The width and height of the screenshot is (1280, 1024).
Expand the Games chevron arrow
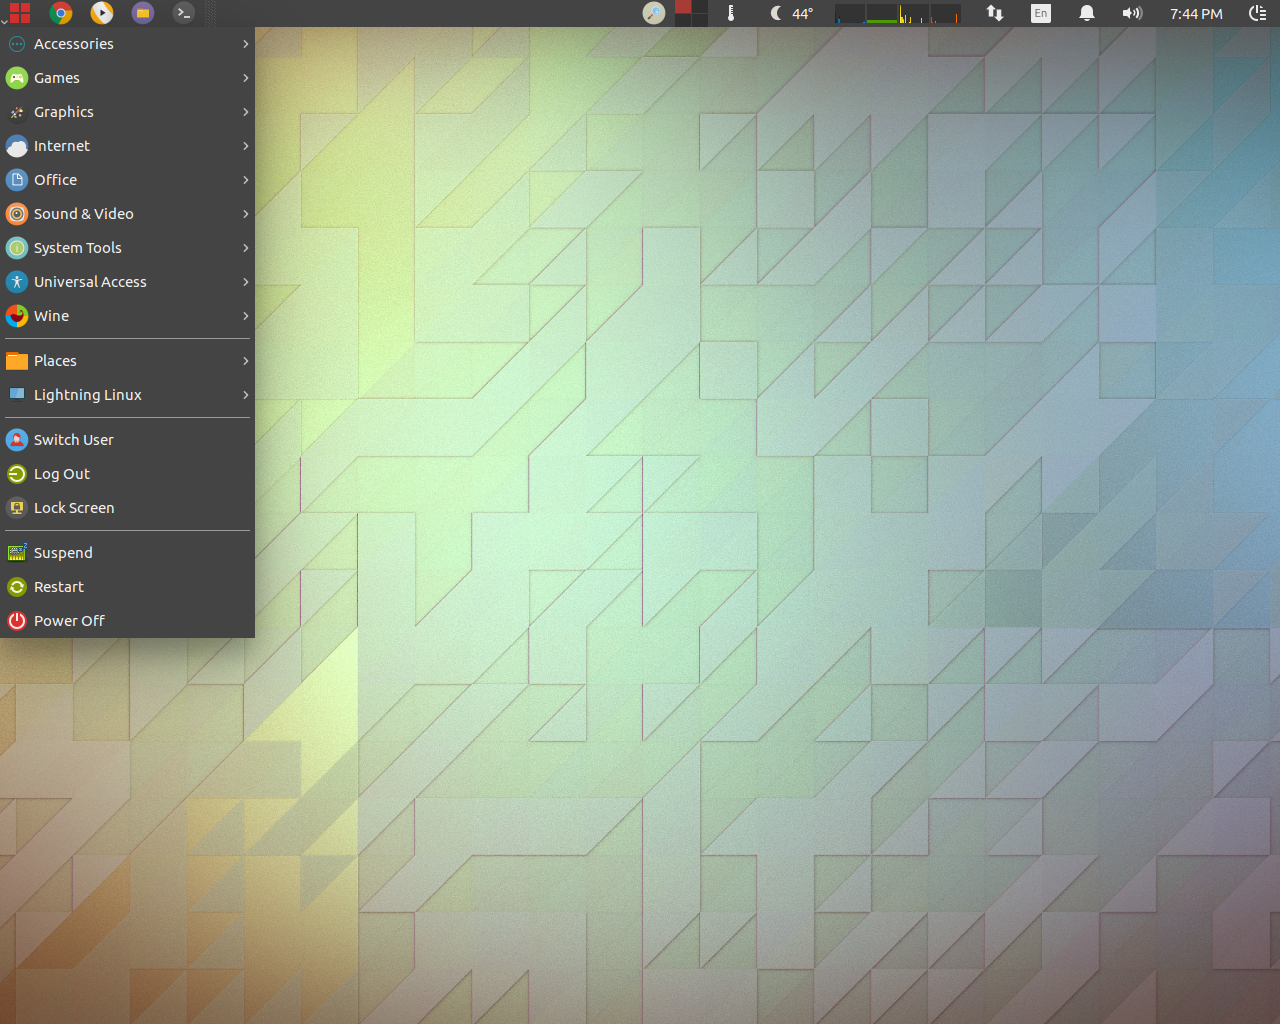pyautogui.click(x=245, y=78)
